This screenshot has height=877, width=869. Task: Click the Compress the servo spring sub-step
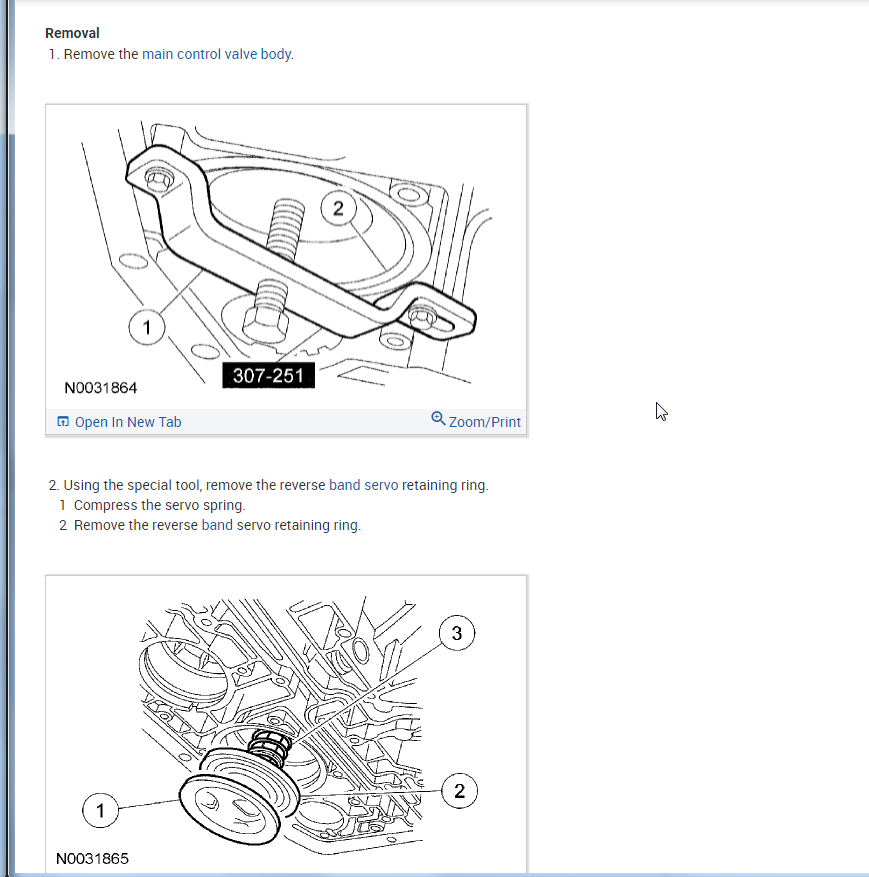(x=159, y=505)
